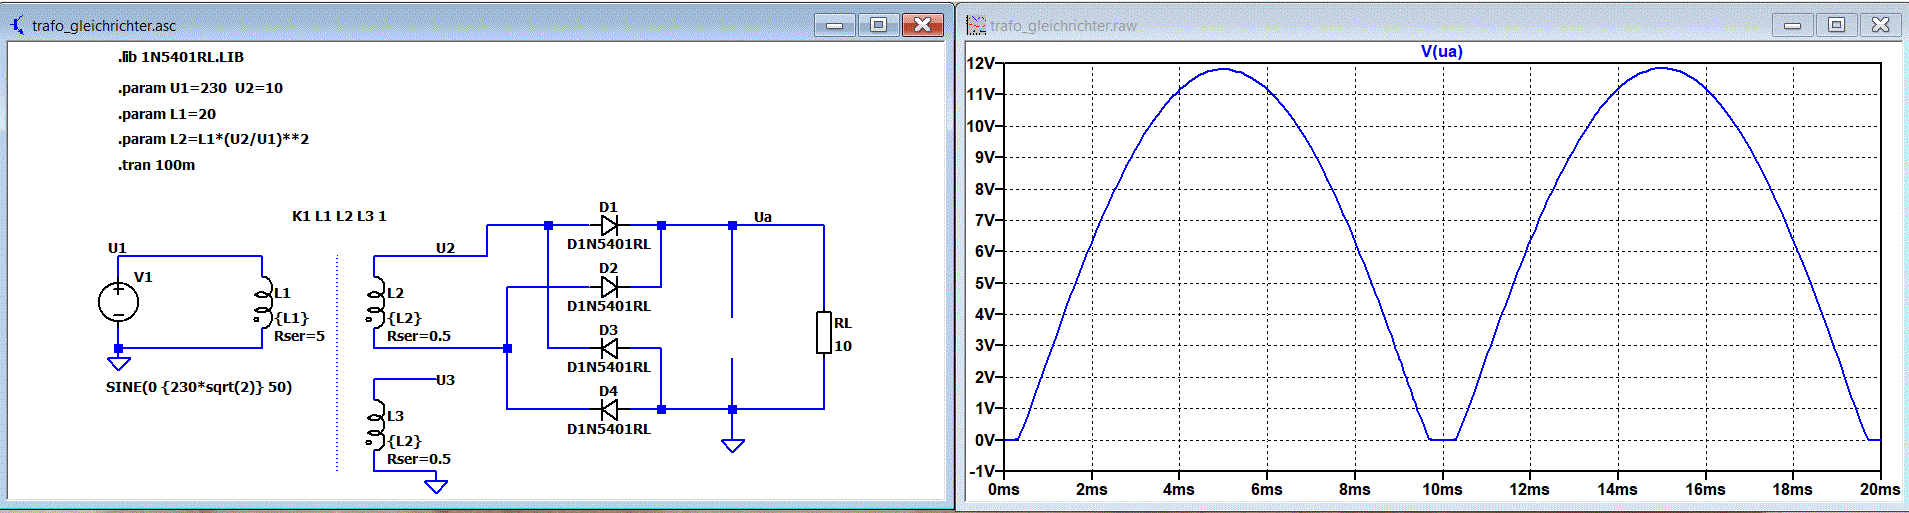Click the U3 net label
The height and width of the screenshot is (513, 1909).
[x=445, y=380]
